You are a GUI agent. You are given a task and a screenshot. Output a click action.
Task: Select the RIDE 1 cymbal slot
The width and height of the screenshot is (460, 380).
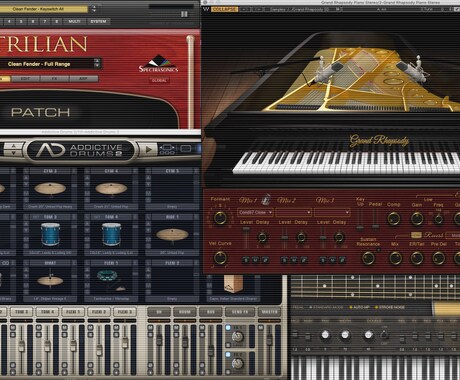tap(172, 235)
